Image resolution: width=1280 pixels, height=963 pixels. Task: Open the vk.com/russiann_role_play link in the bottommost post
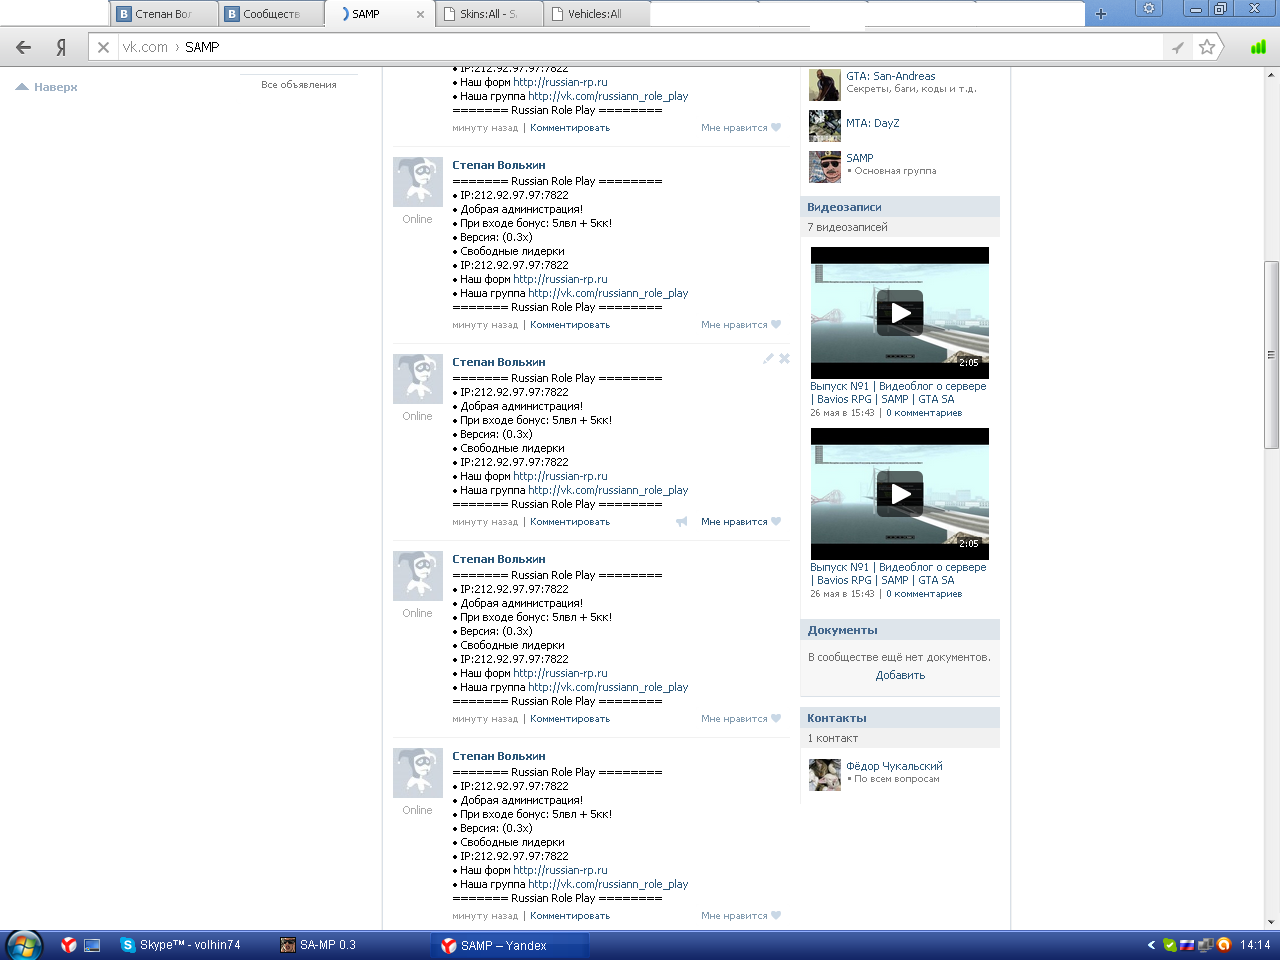coord(608,884)
